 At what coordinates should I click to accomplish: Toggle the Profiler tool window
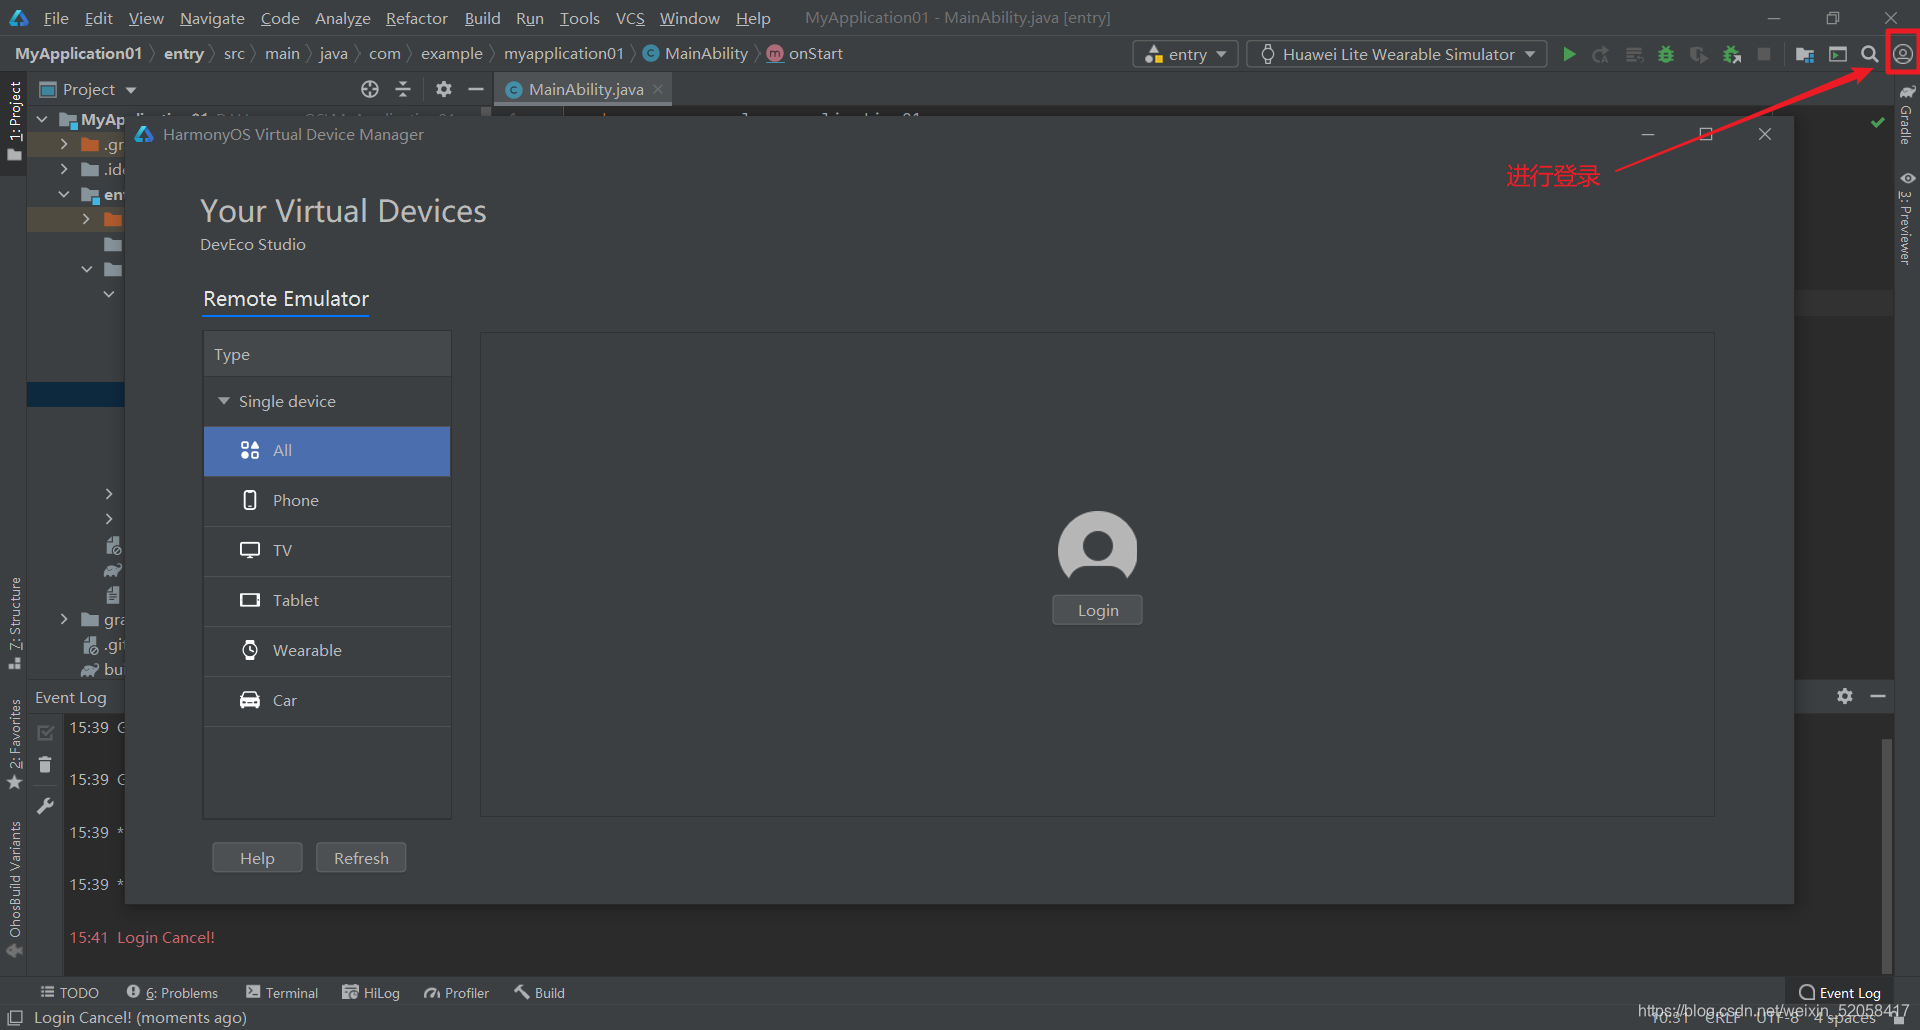(x=456, y=992)
